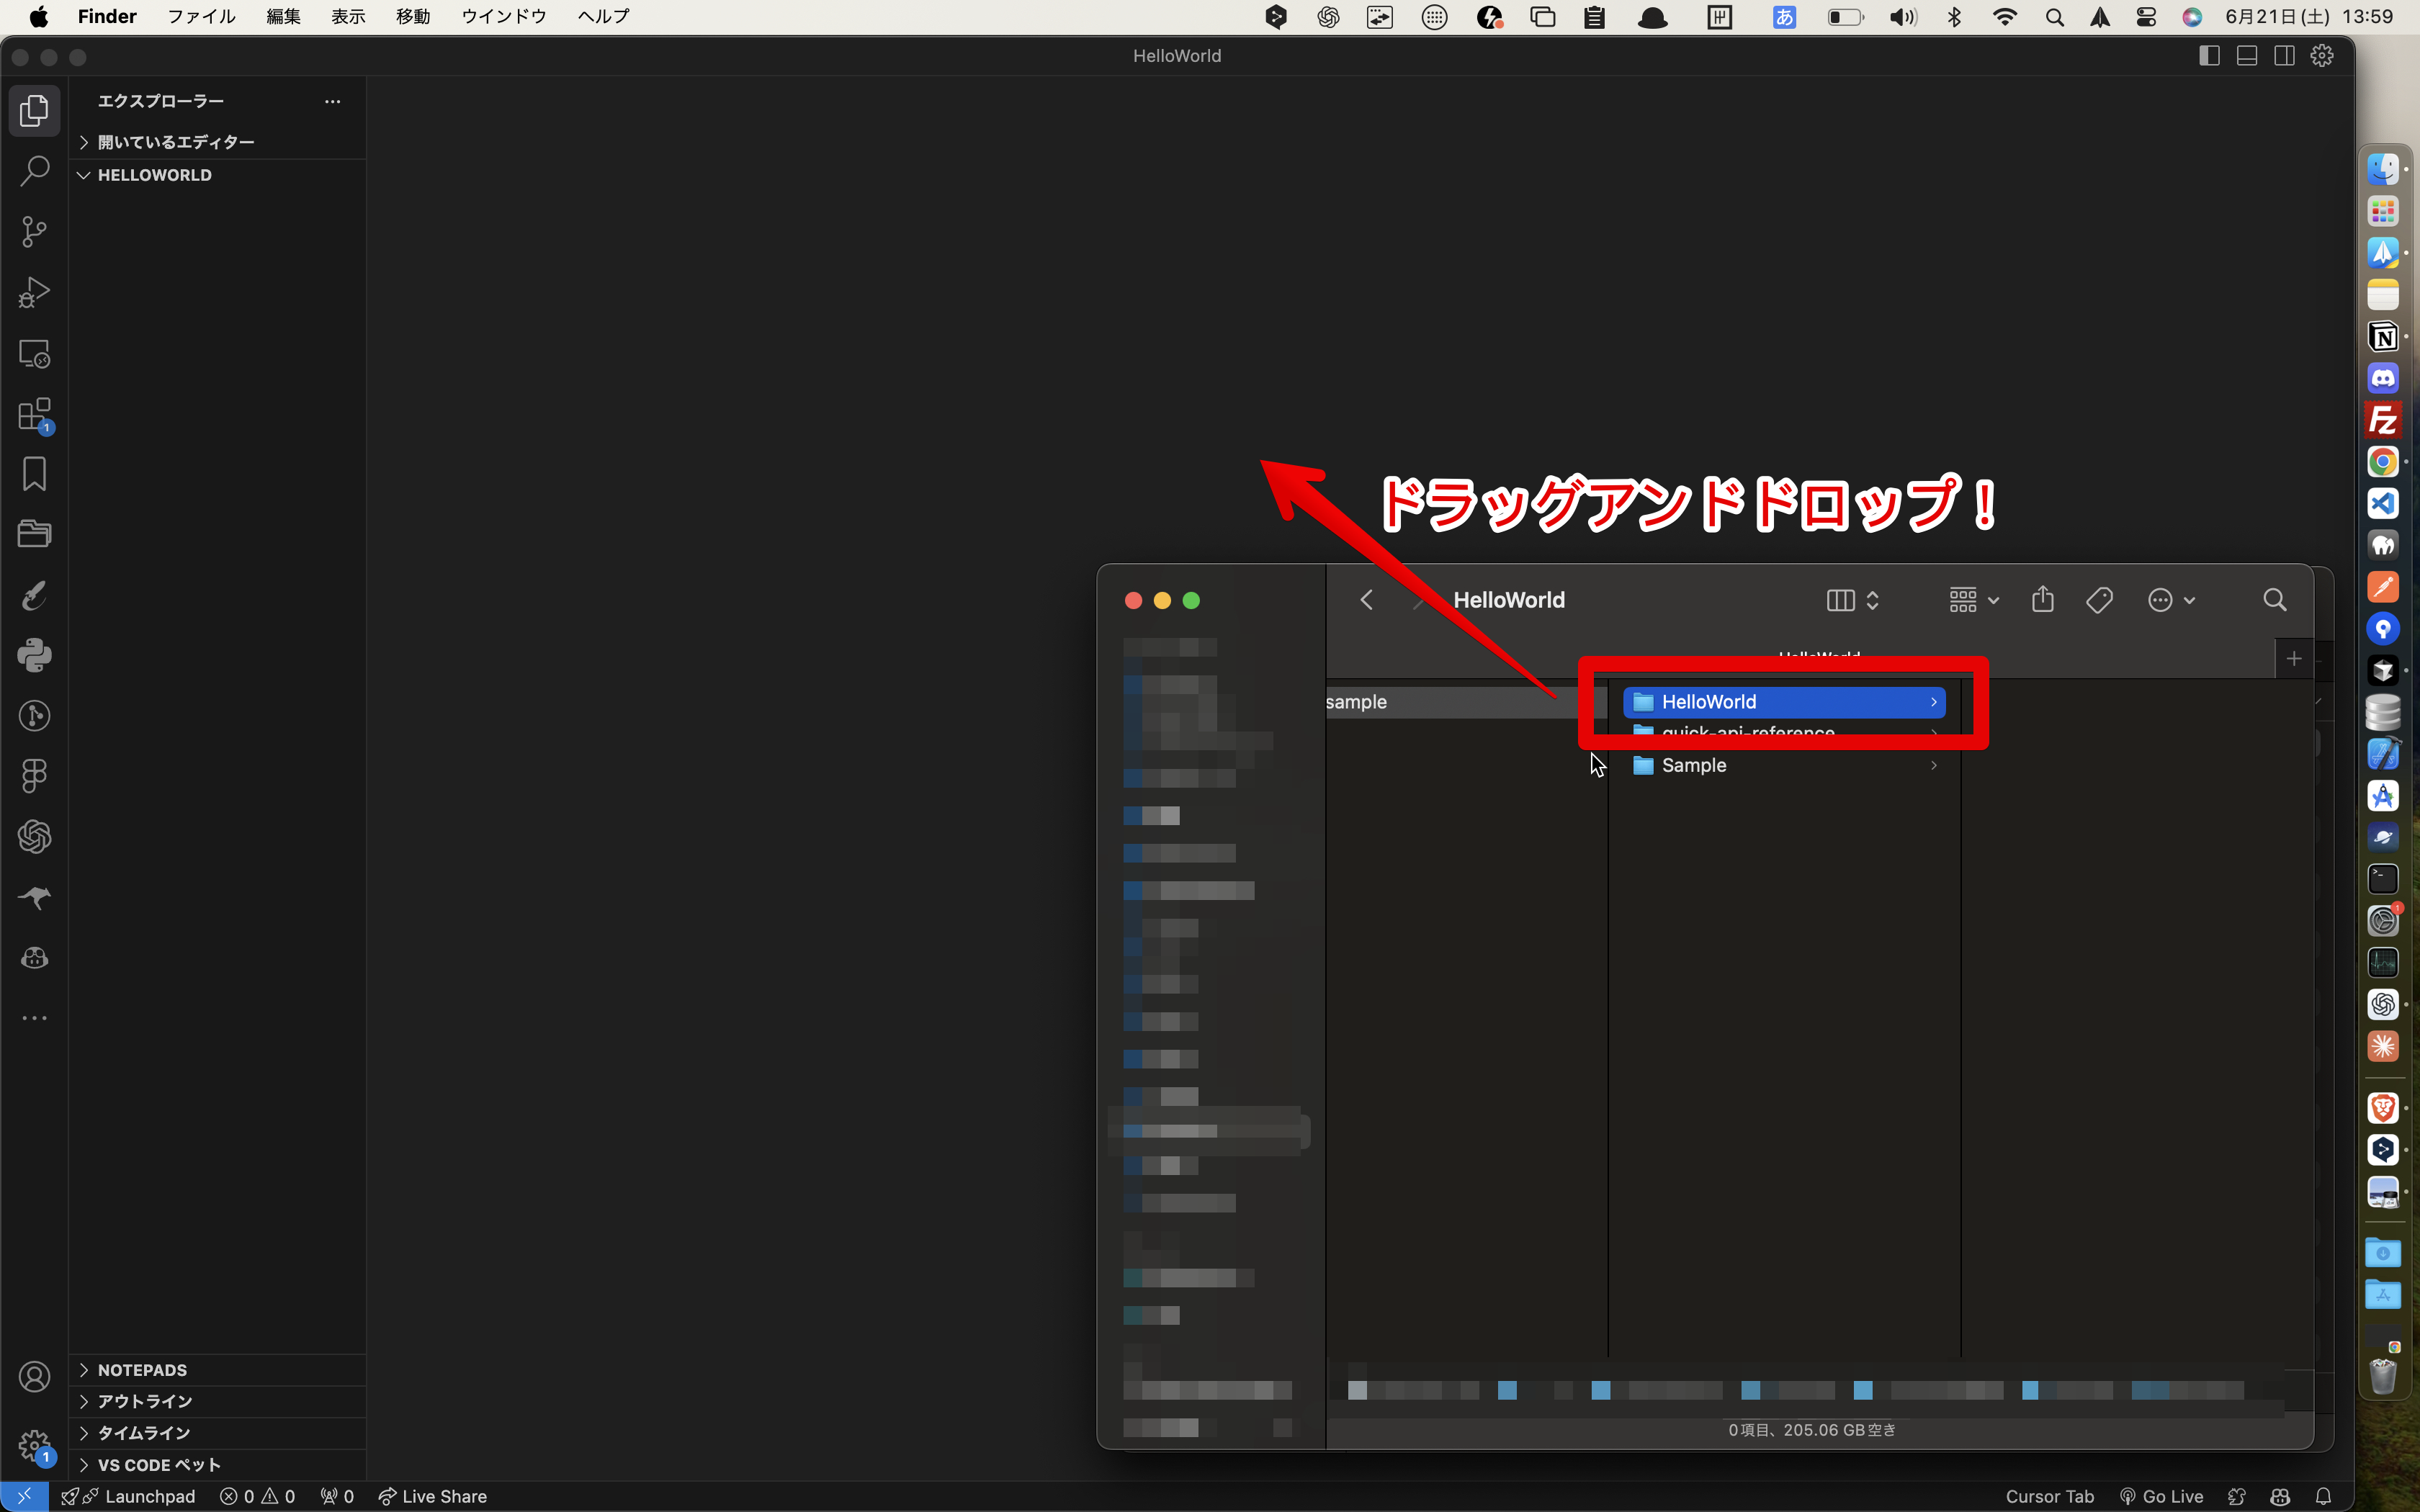Open the Project Manager folders icon
The width and height of the screenshot is (2420, 1512).
[34, 534]
